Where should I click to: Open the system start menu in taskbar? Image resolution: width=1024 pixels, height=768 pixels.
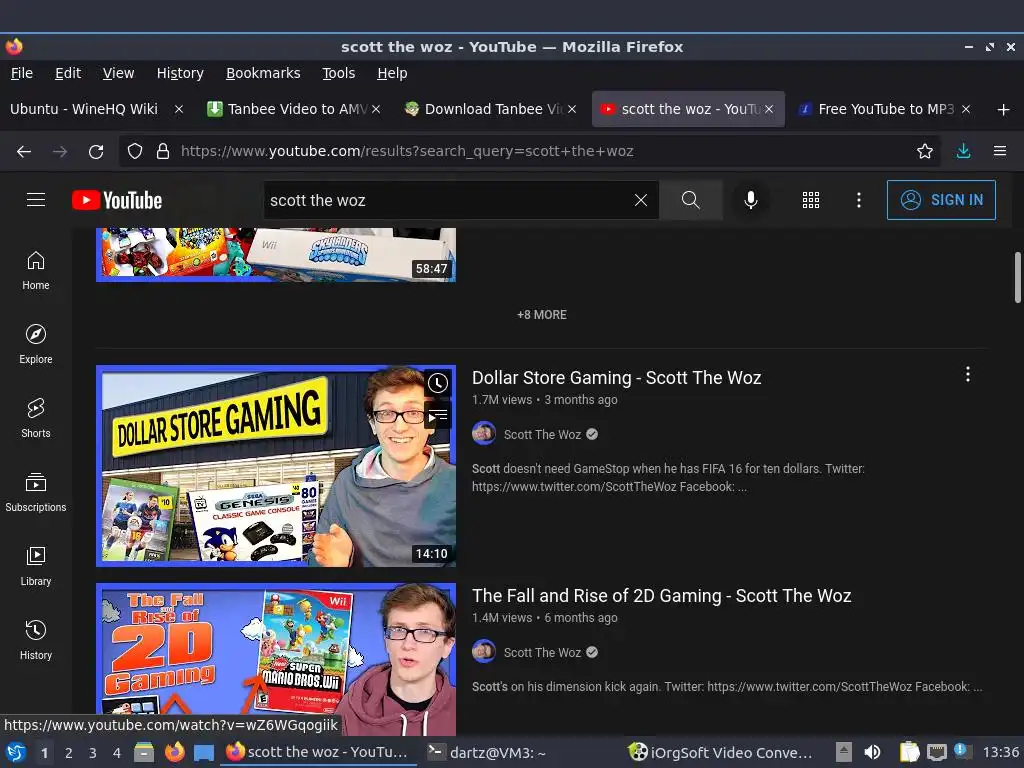pyautogui.click(x=16, y=752)
